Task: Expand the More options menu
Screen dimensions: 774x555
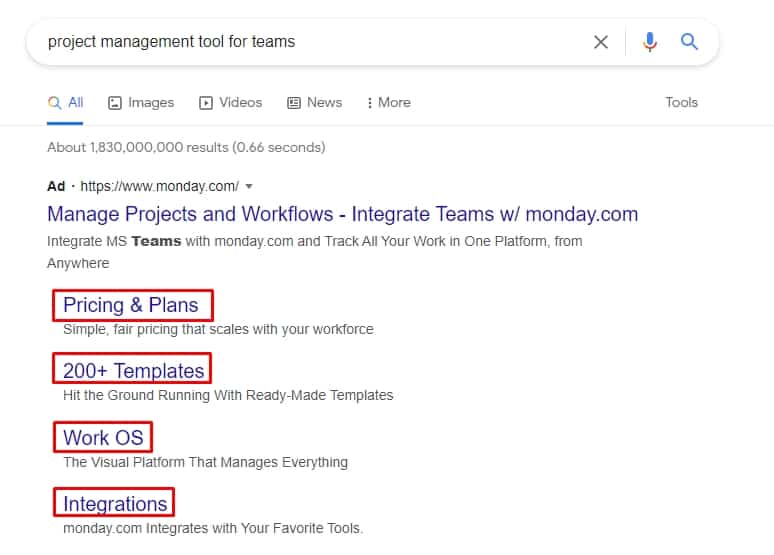Action: [389, 102]
